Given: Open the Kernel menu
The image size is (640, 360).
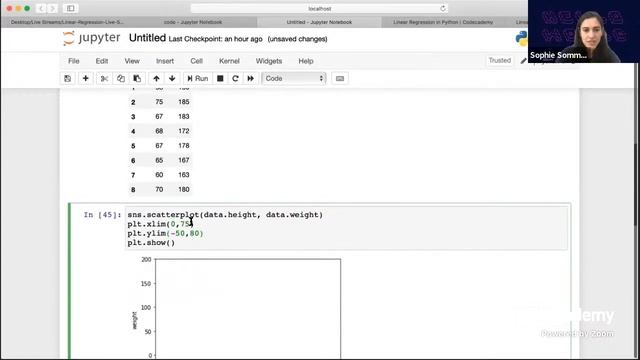Looking at the screenshot, I should point(229,61).
